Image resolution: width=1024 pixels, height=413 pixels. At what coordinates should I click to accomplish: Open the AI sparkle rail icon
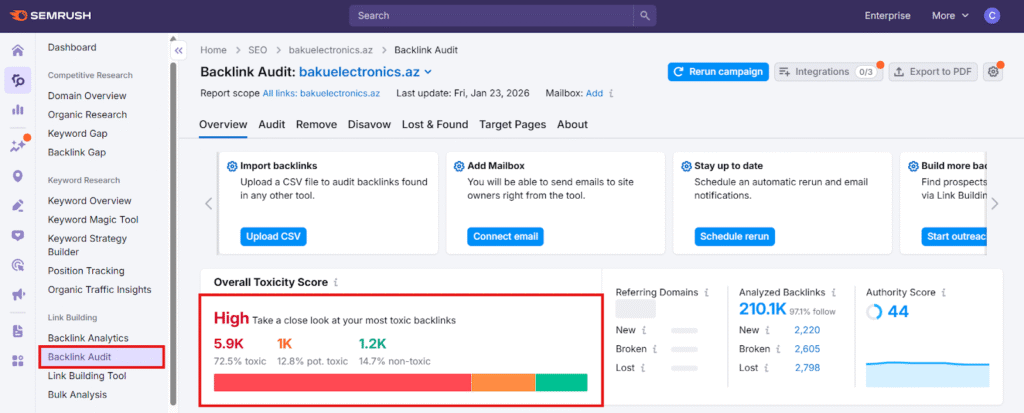[18, 146]
